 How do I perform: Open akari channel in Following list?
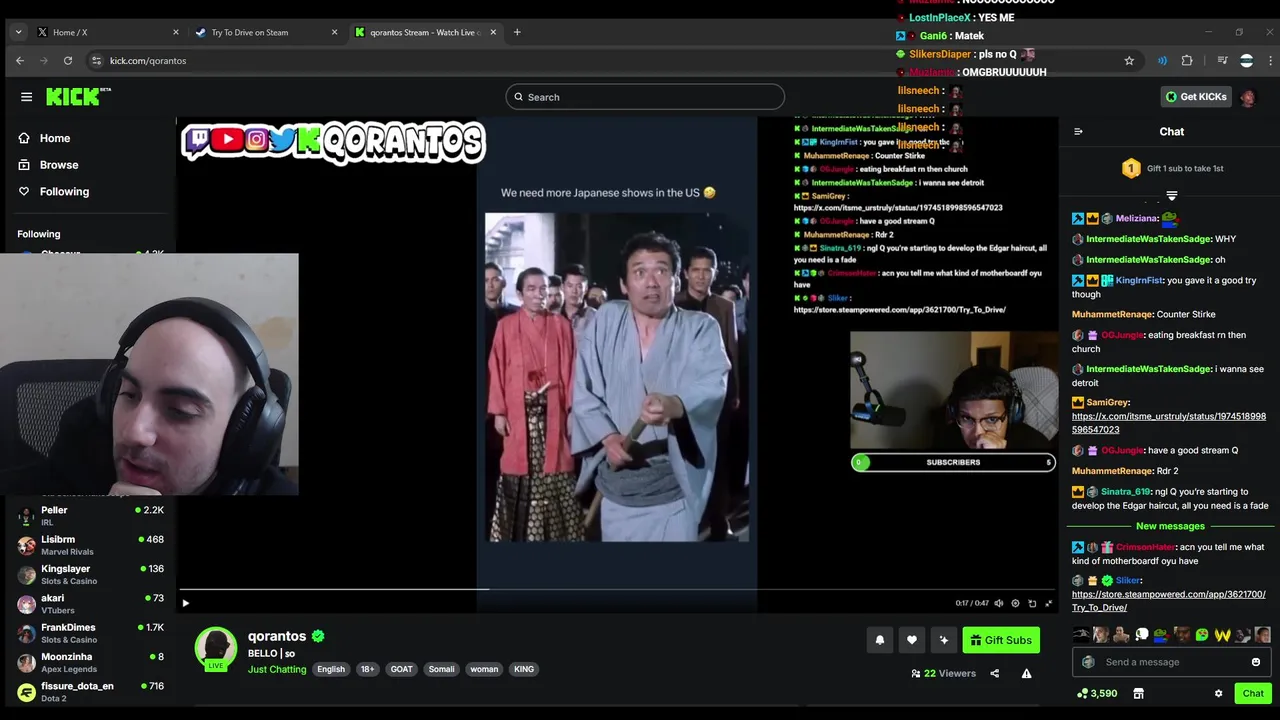90,604
